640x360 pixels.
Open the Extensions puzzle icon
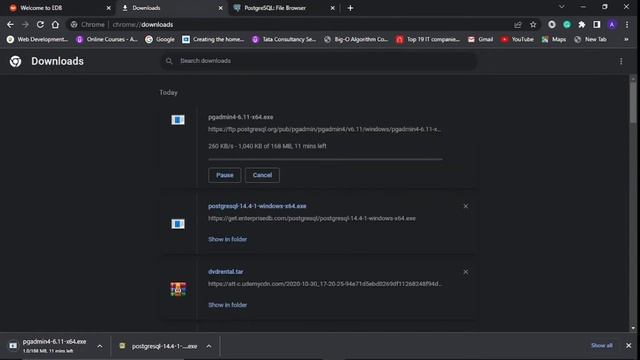(582, 24)
